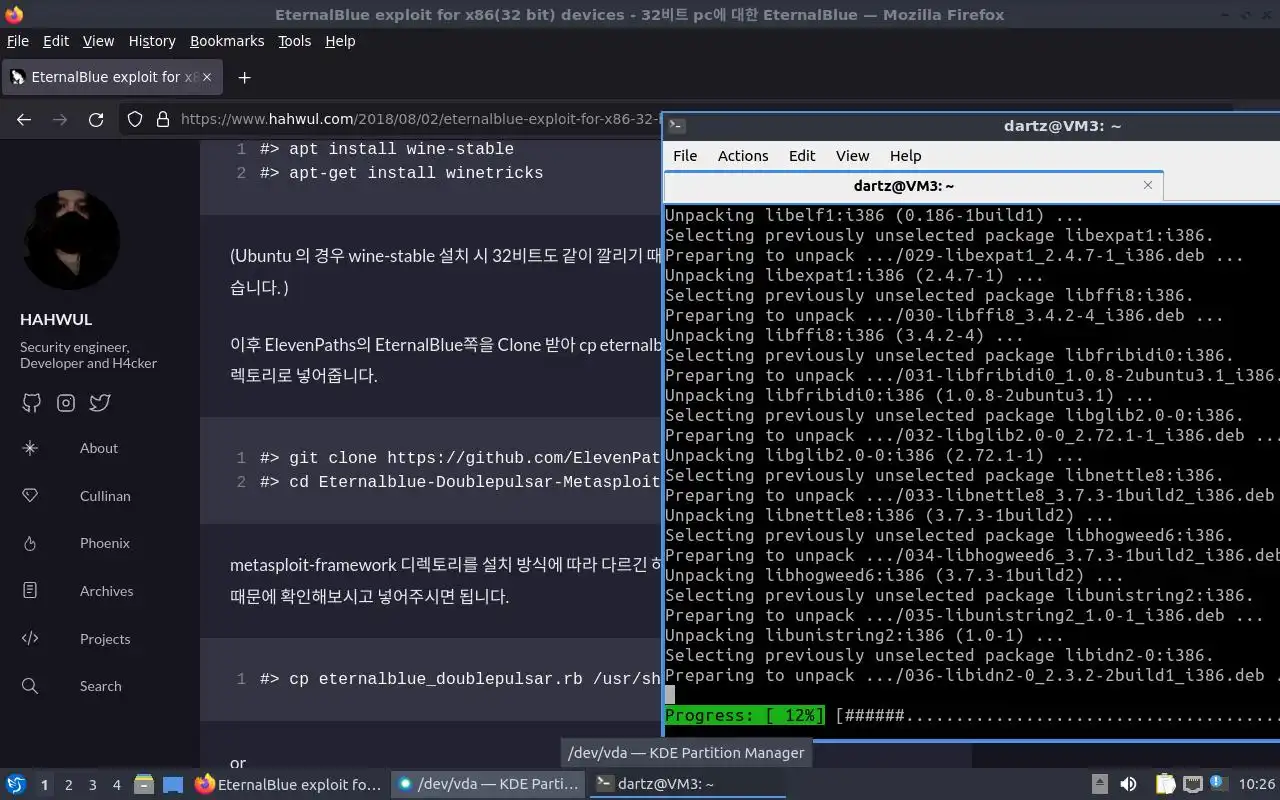Screen dimensions: 1280x800
Task: Open the Phoenix link in sidebar
Action: click(105, 543)
